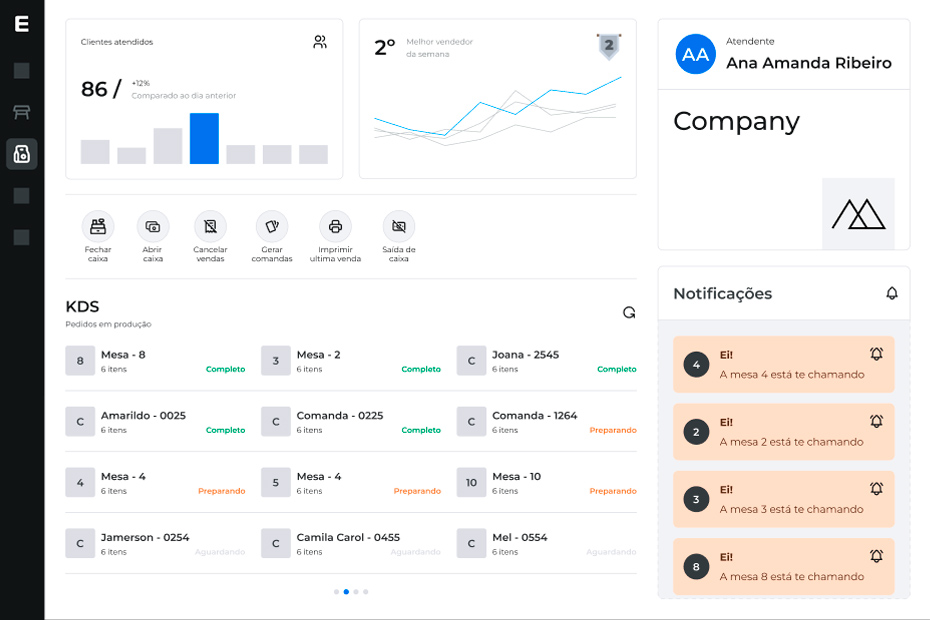
Task: Click the Fechar caixa icon
Action: click(x=98, y=227)
